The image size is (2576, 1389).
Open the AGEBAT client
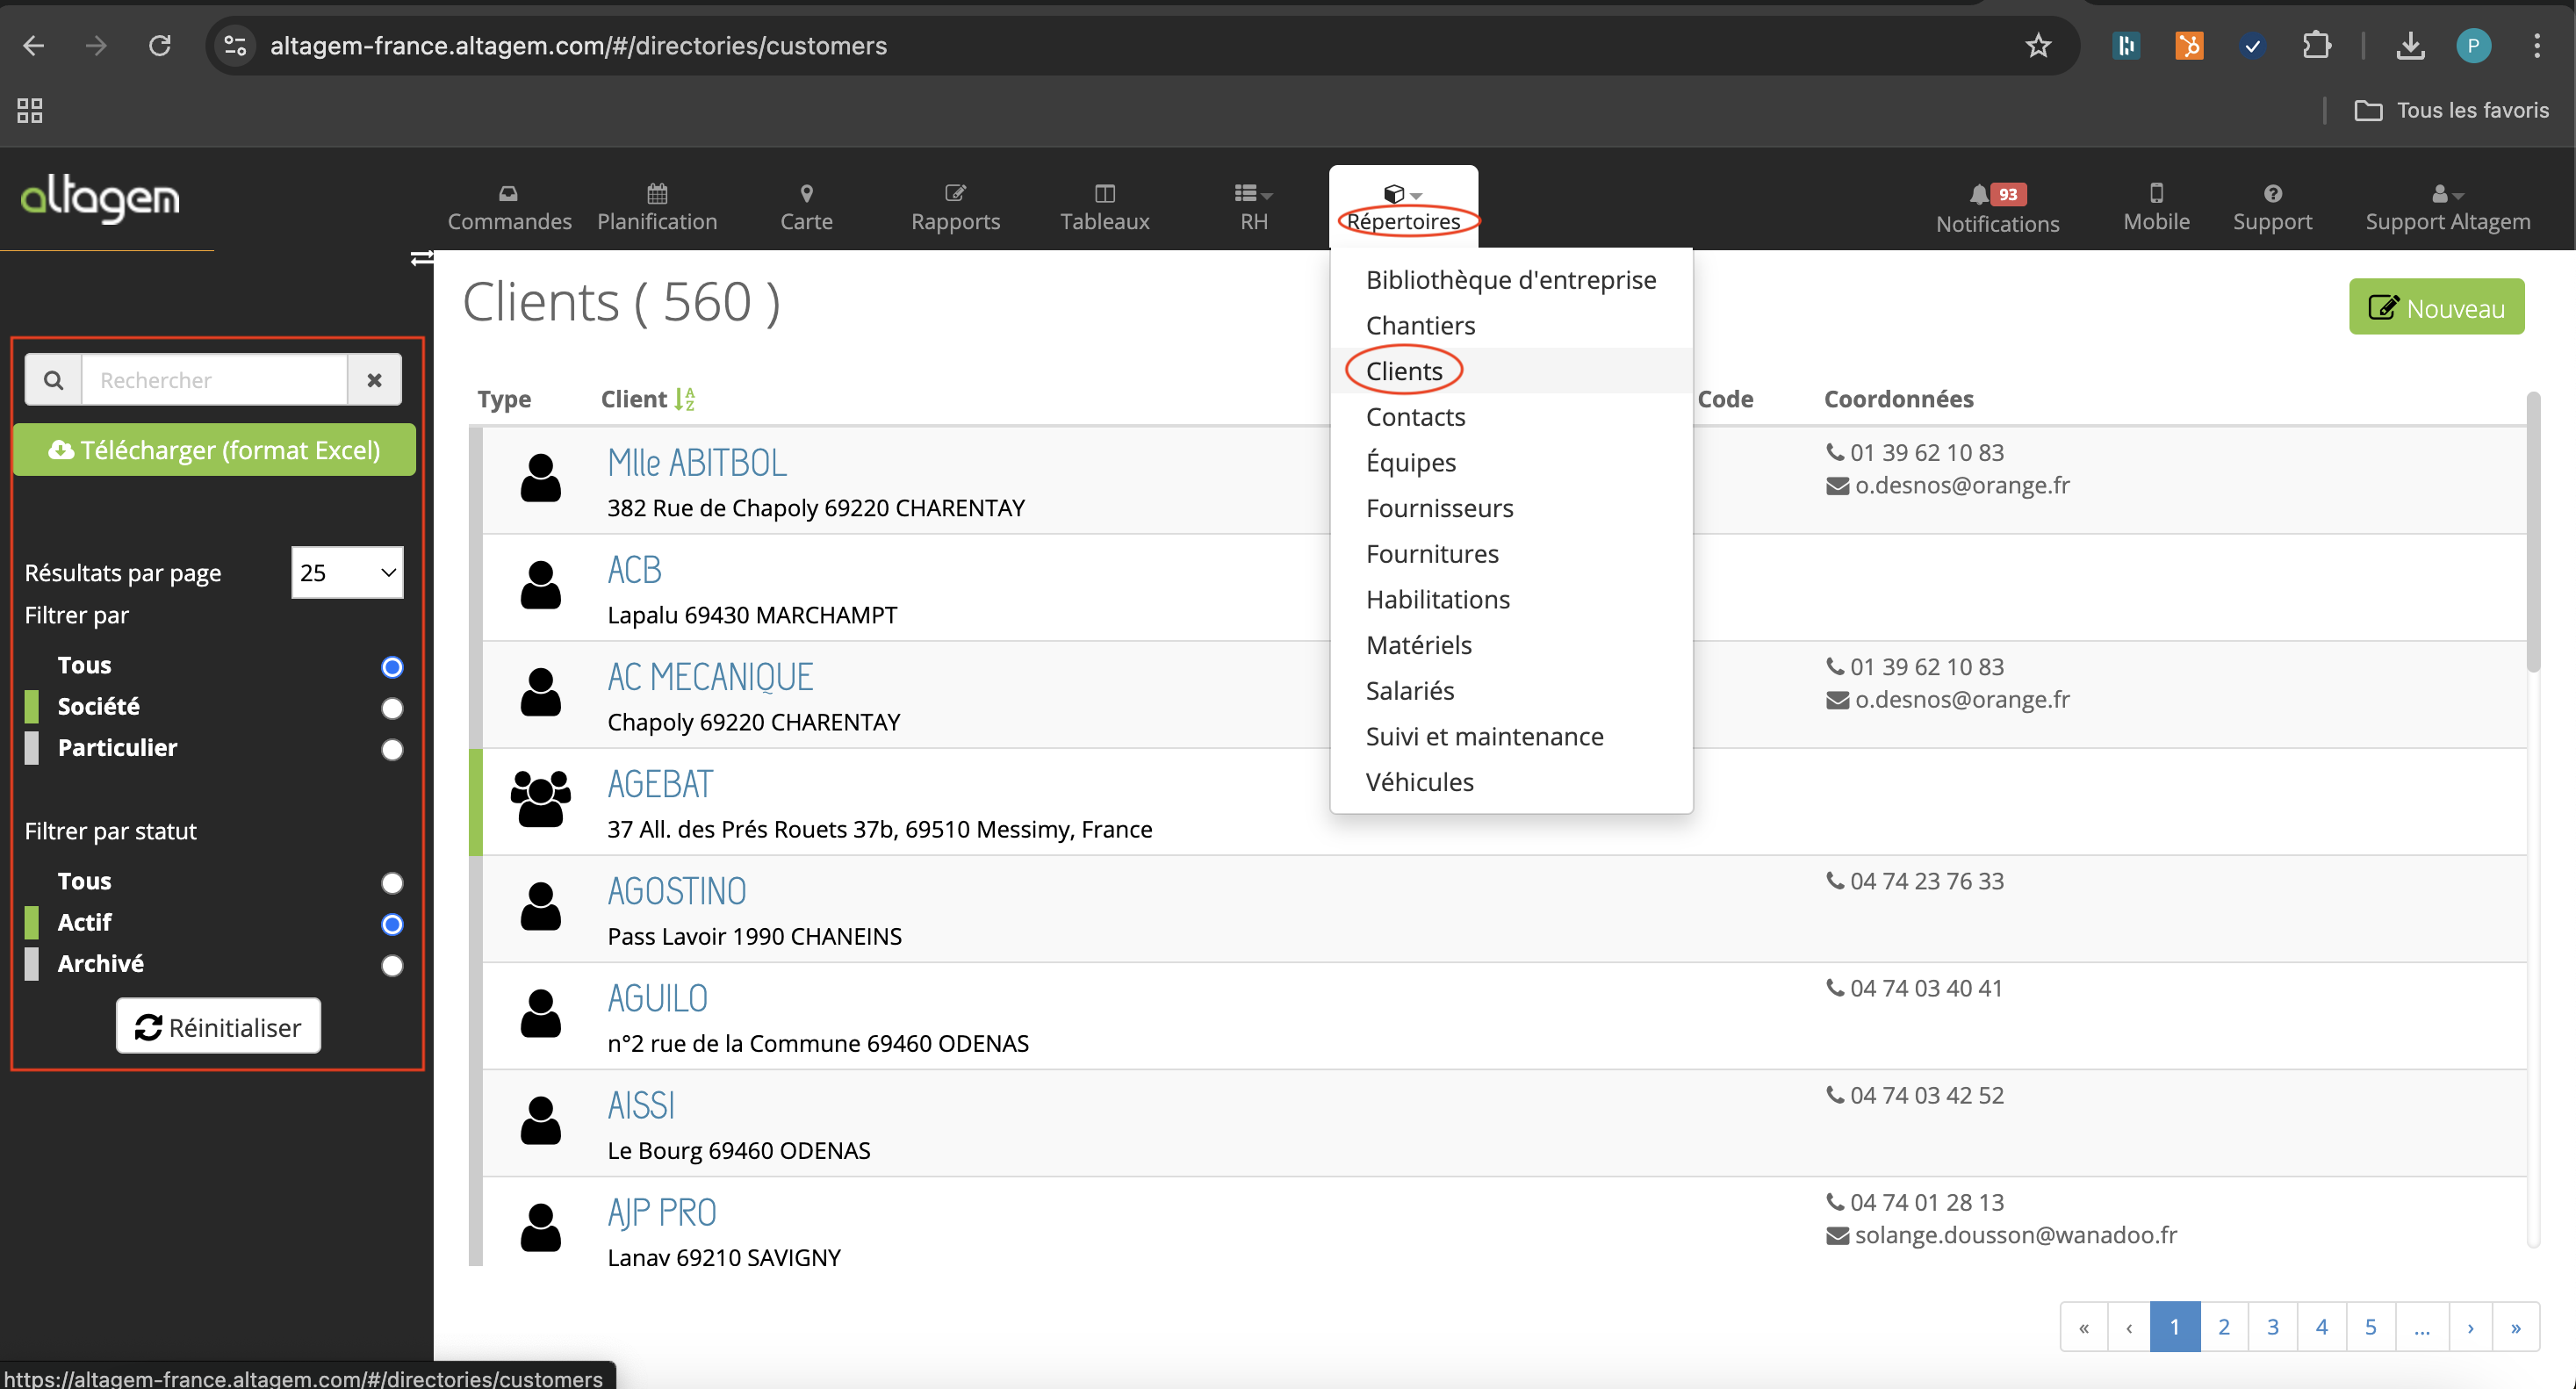click(x=660, y=784)
